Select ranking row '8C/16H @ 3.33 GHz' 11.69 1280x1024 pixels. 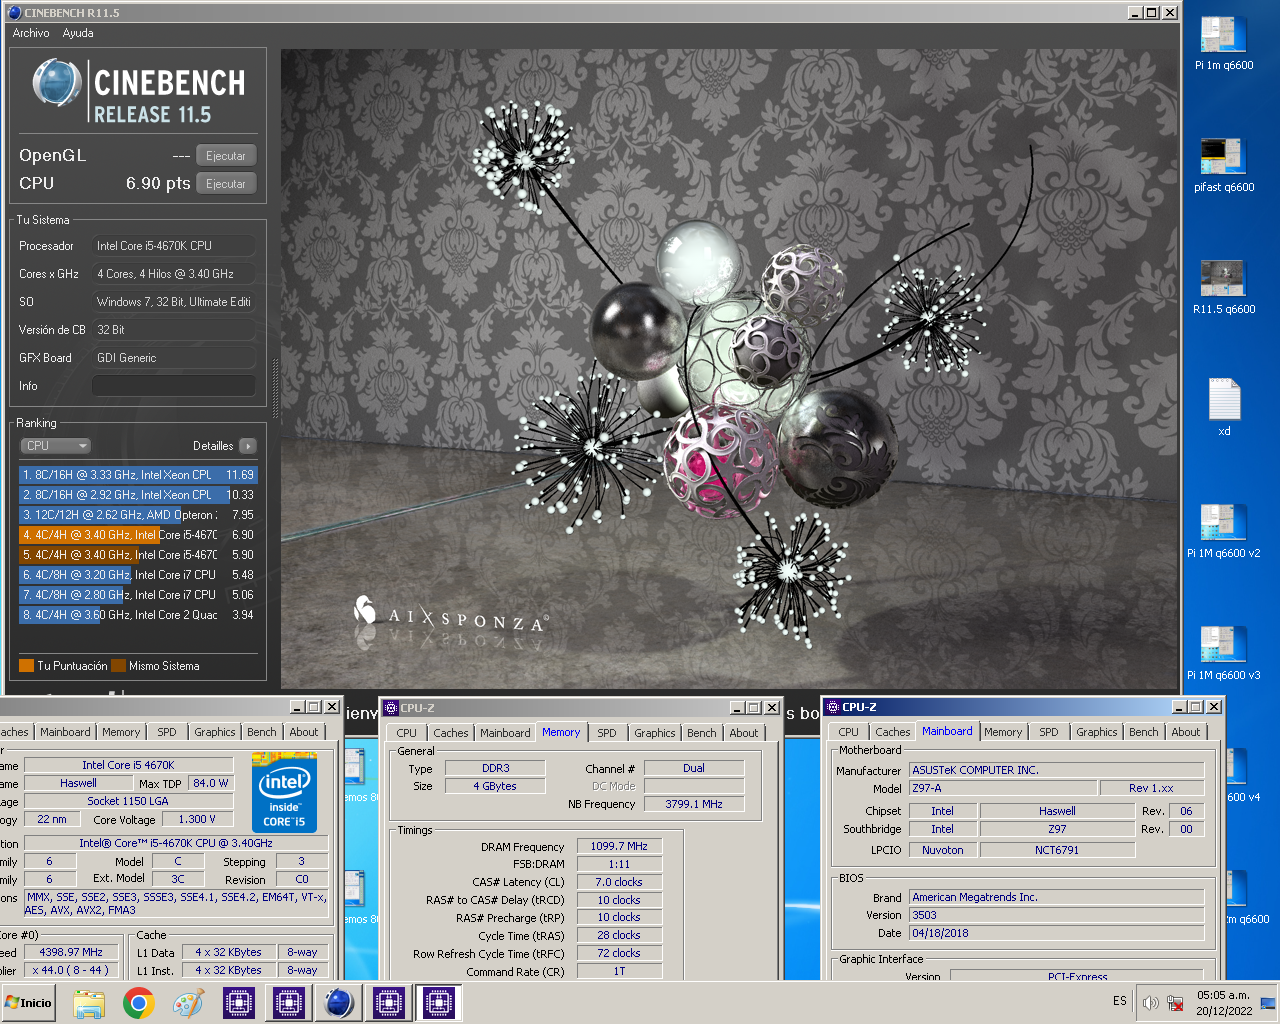pyautogui.click(x=138, y=475)
